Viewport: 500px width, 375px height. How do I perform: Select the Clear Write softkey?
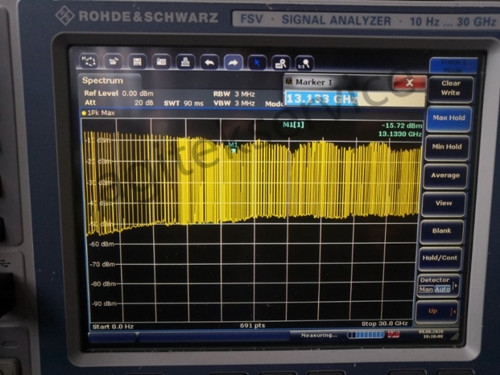pos(451,89)
